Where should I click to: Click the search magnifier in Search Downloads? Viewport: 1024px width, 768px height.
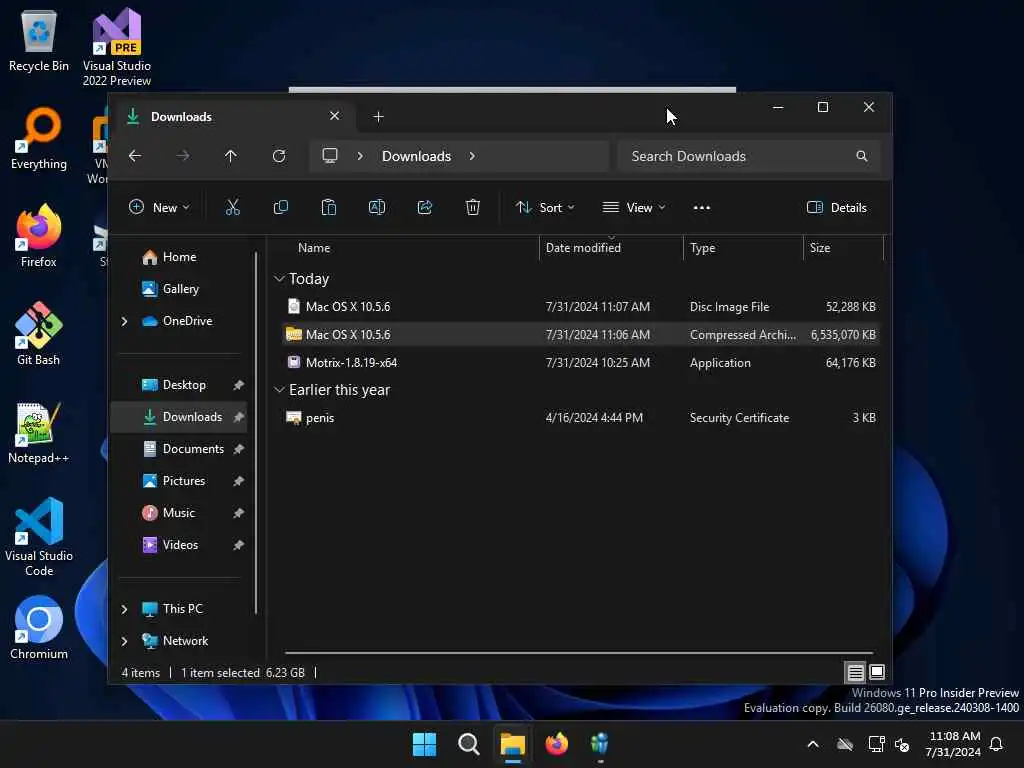click(861, 156)
